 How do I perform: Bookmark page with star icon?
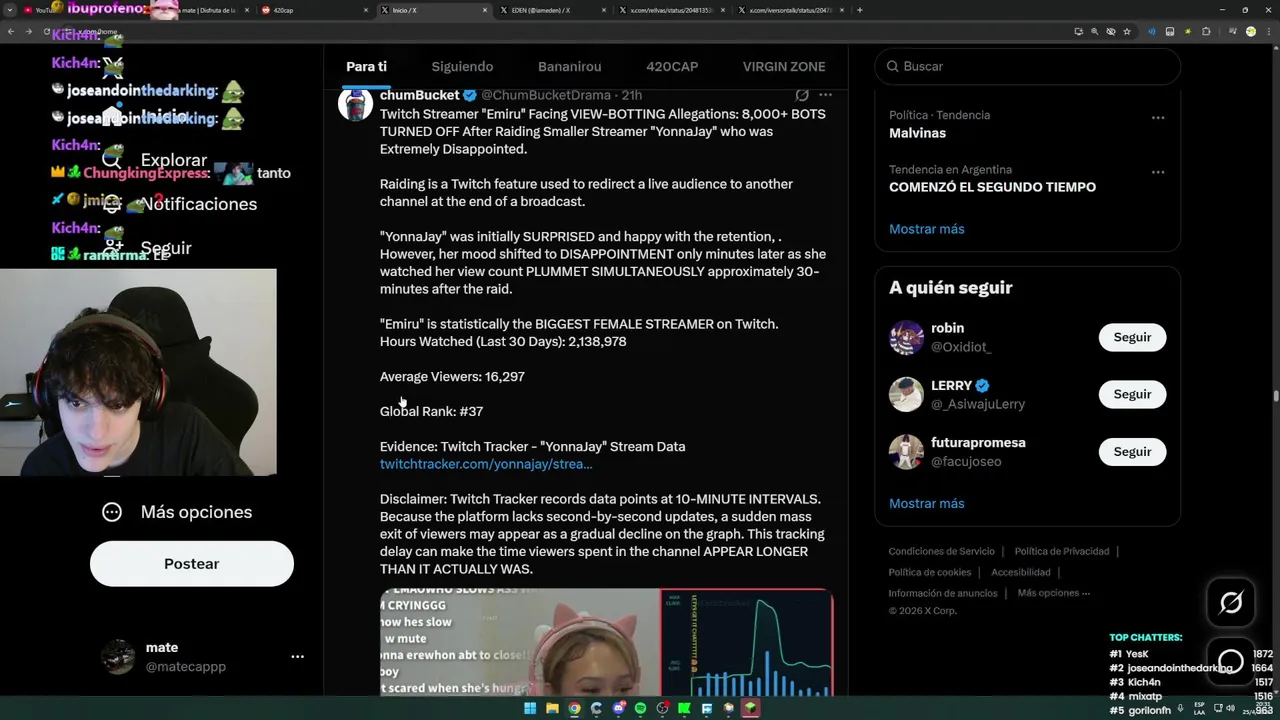click(1127, 31)
